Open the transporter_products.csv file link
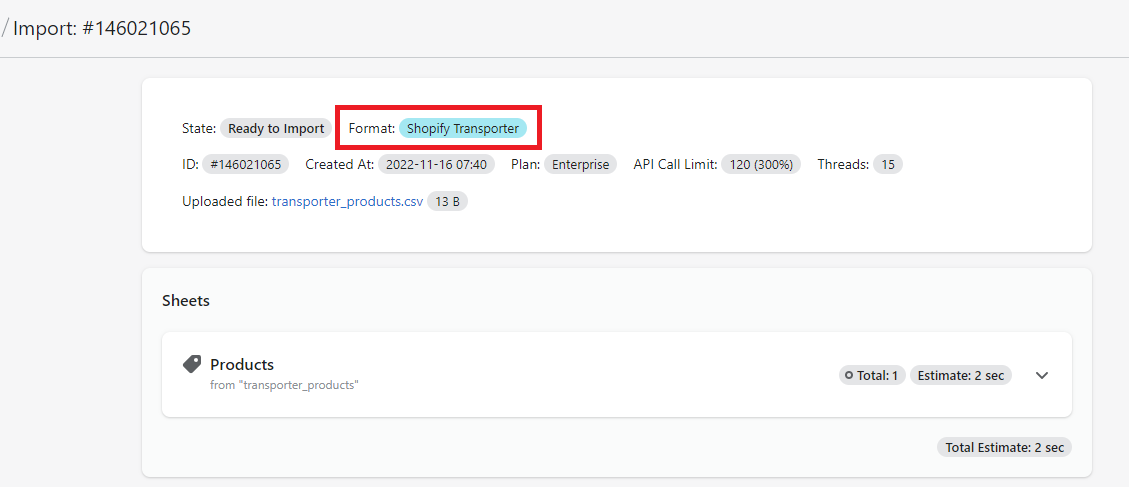 pyautogui.click(x=347, y=201)
